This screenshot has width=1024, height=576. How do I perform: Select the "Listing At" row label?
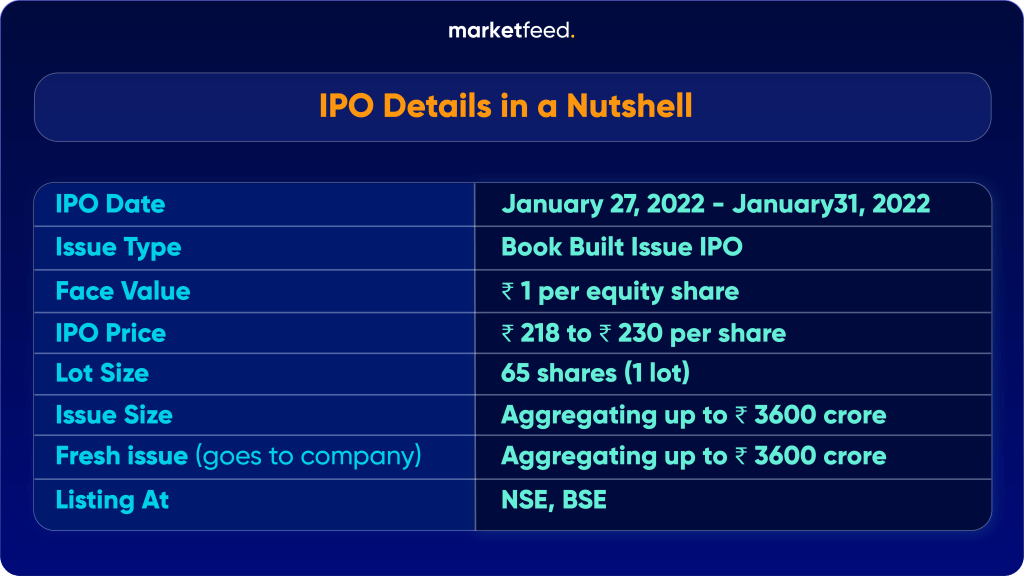coord(112,499)
